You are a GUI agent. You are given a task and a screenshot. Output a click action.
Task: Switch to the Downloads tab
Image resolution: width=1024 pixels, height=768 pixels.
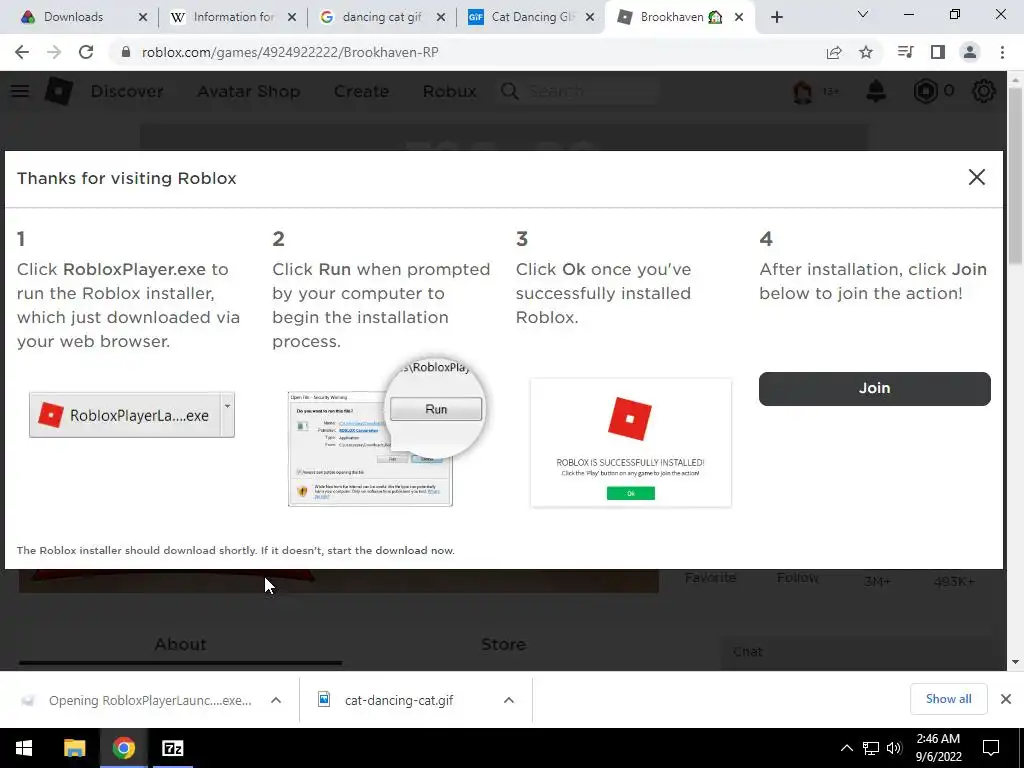click(x=73, y=17)
